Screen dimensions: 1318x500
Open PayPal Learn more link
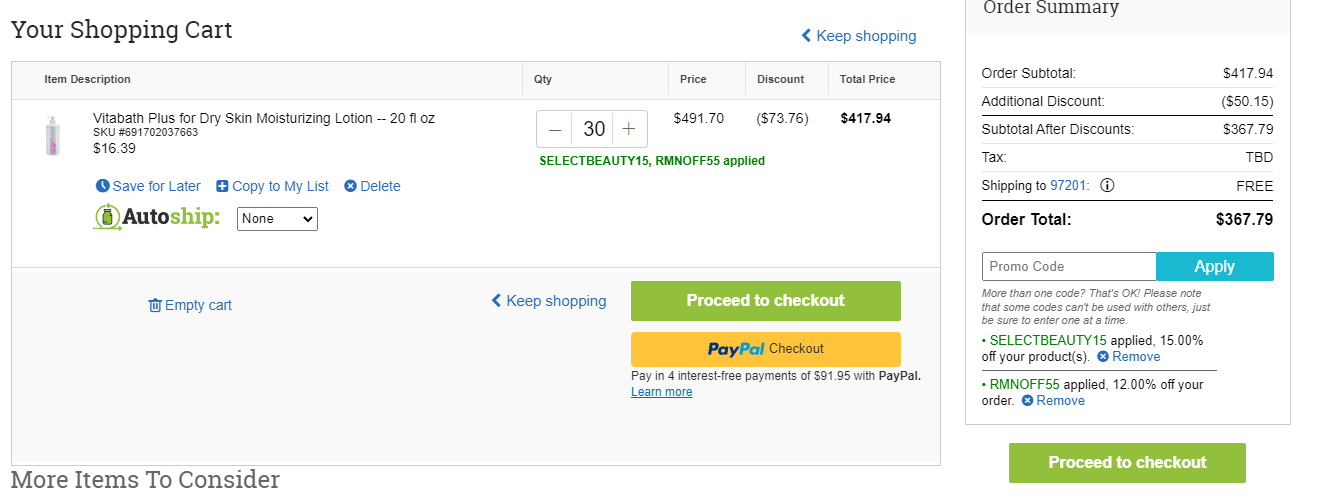(x=661, y=392)
